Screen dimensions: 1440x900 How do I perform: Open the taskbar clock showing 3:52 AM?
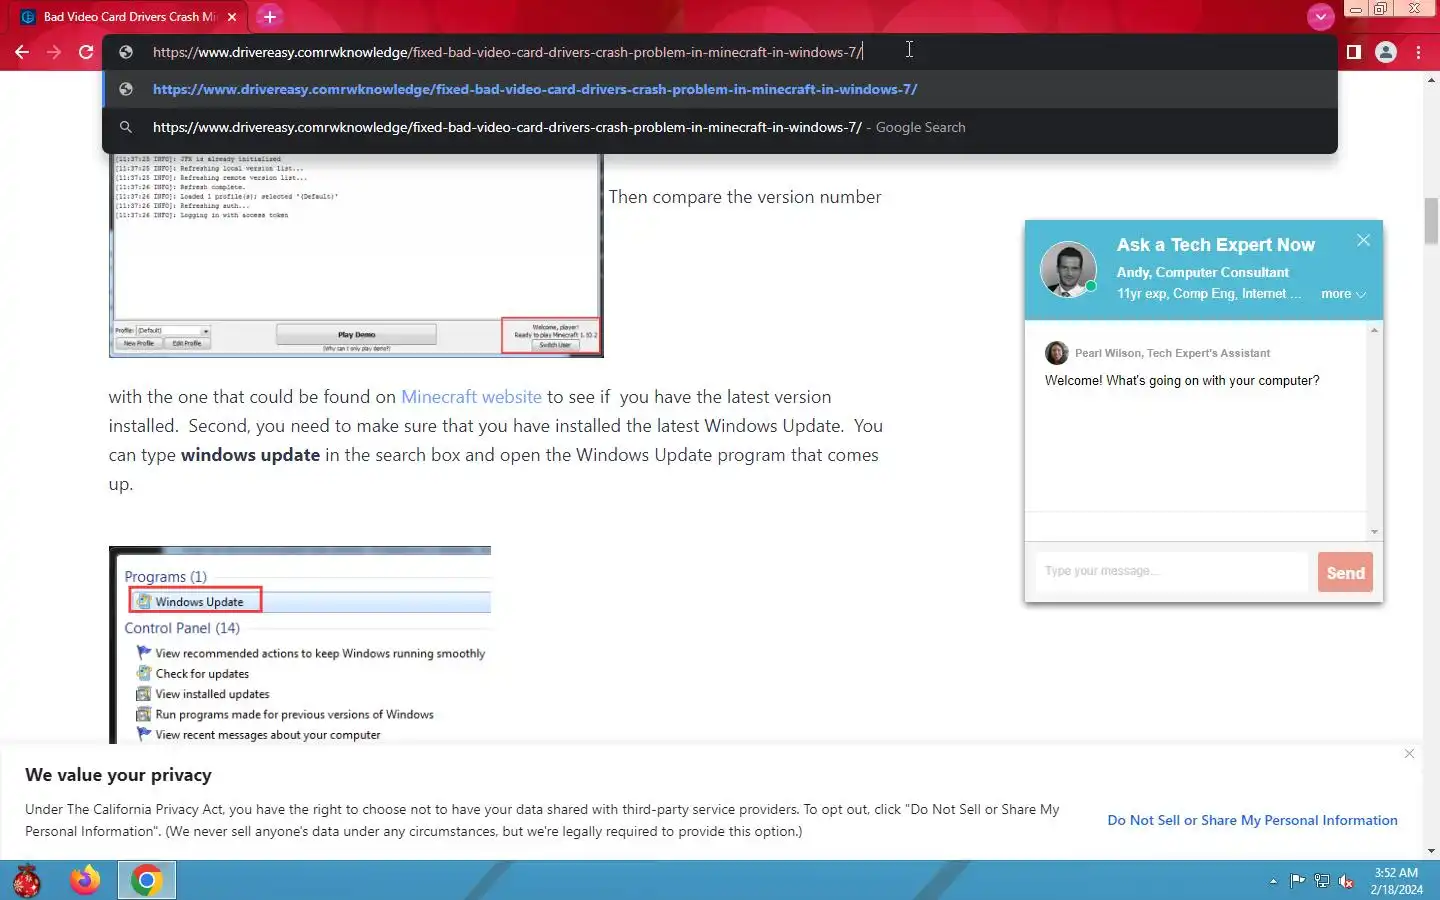click(x=1396, y=881)
